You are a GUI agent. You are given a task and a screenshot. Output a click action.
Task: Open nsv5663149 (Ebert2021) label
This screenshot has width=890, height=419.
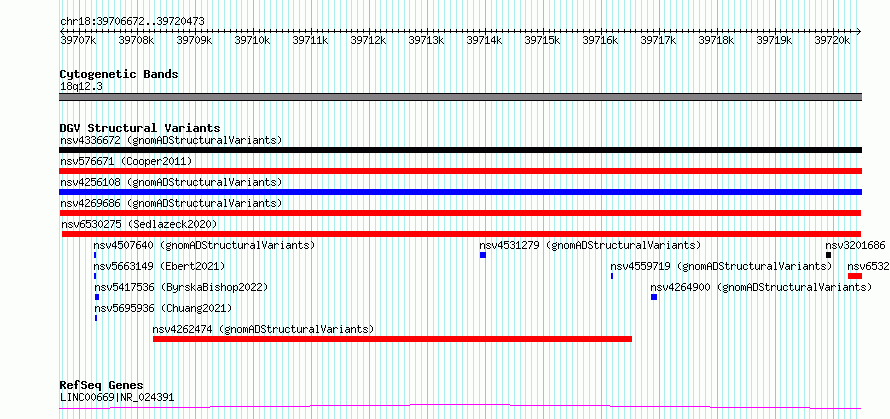point(159,266)
